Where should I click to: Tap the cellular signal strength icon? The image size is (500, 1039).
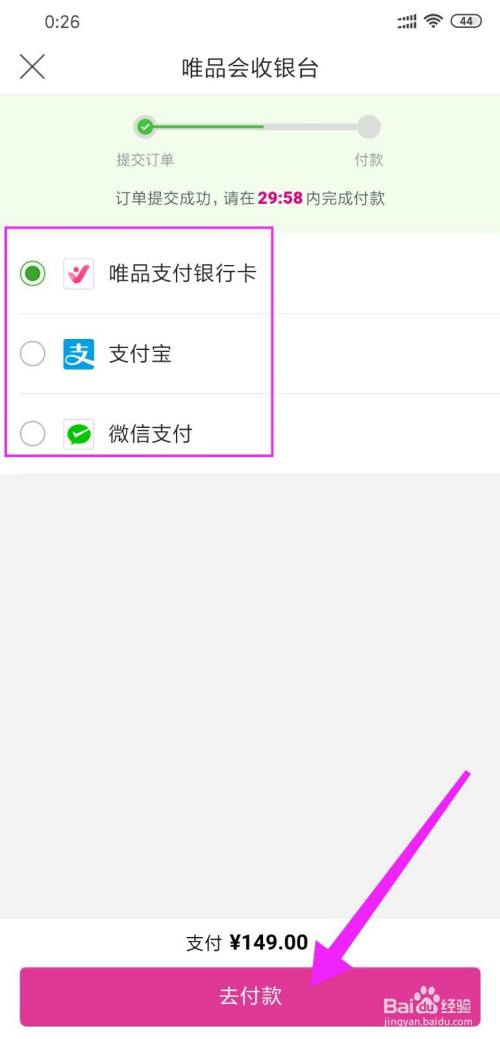coord(407,22)
